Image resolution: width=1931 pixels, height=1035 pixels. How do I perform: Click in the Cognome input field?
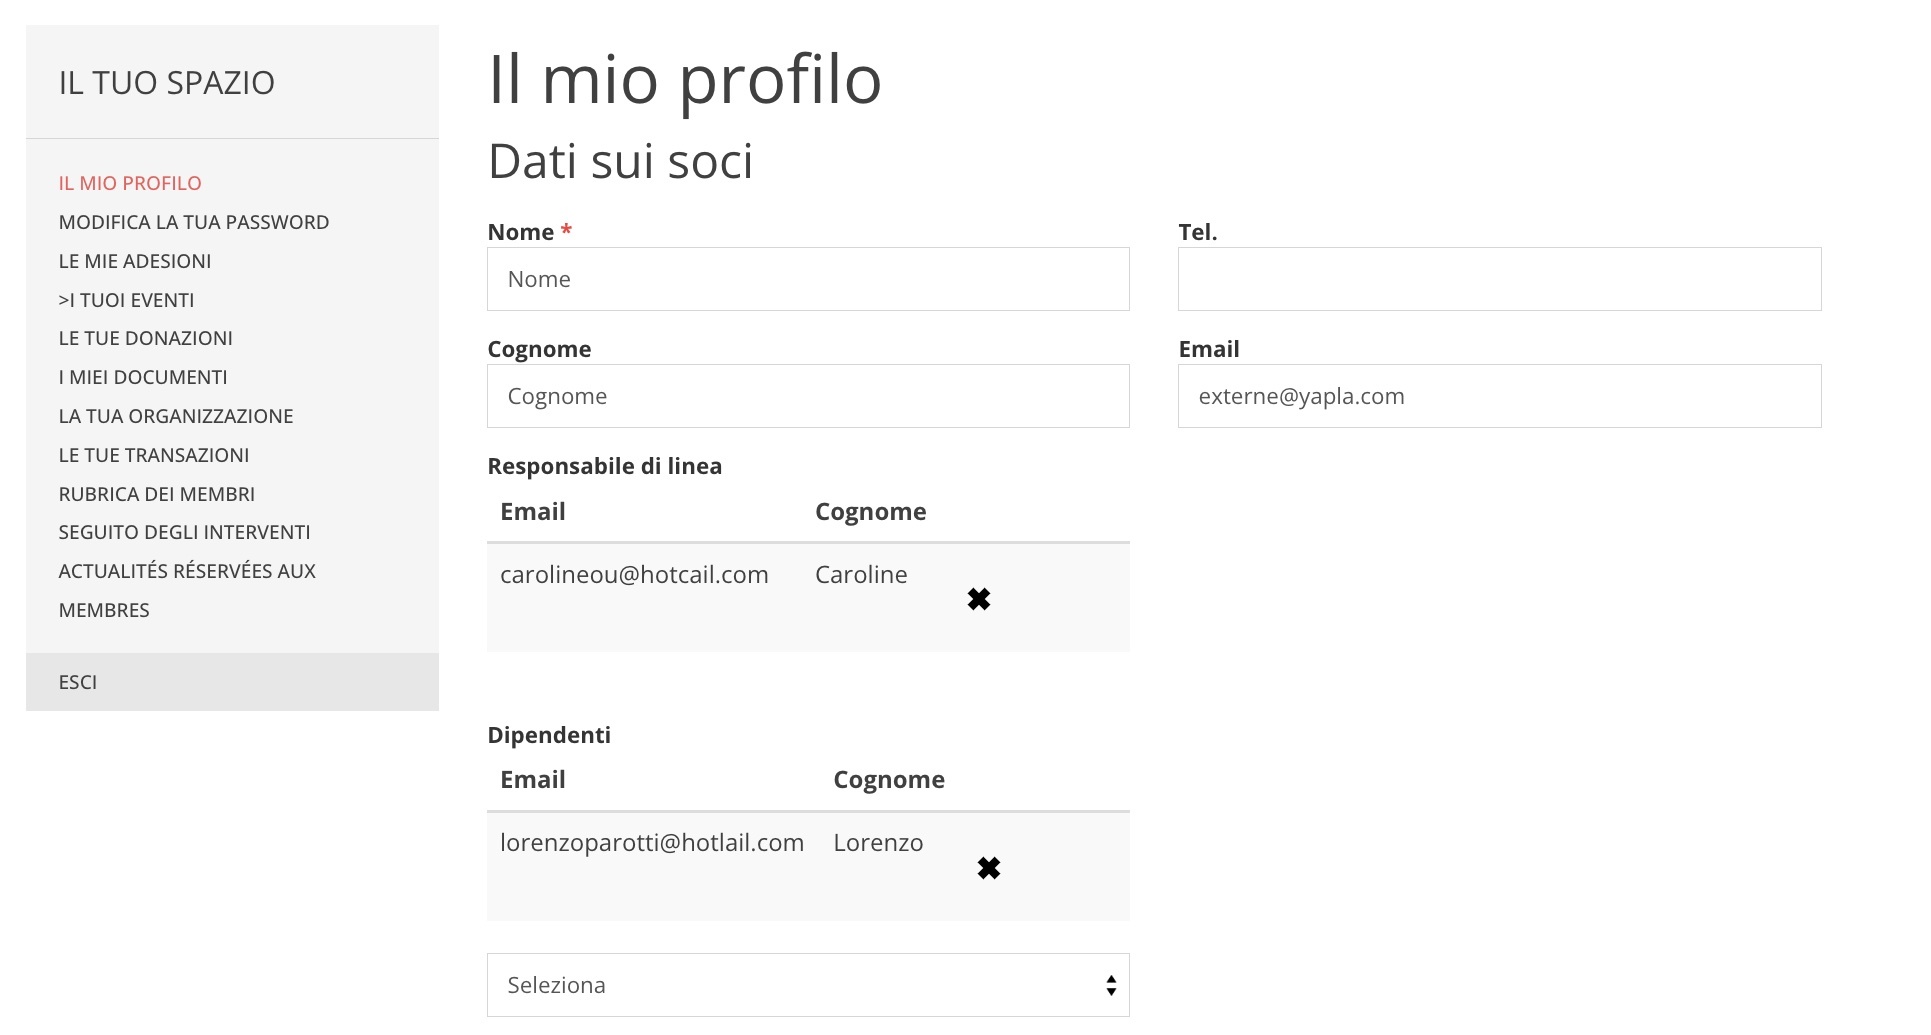click(807, 396)
